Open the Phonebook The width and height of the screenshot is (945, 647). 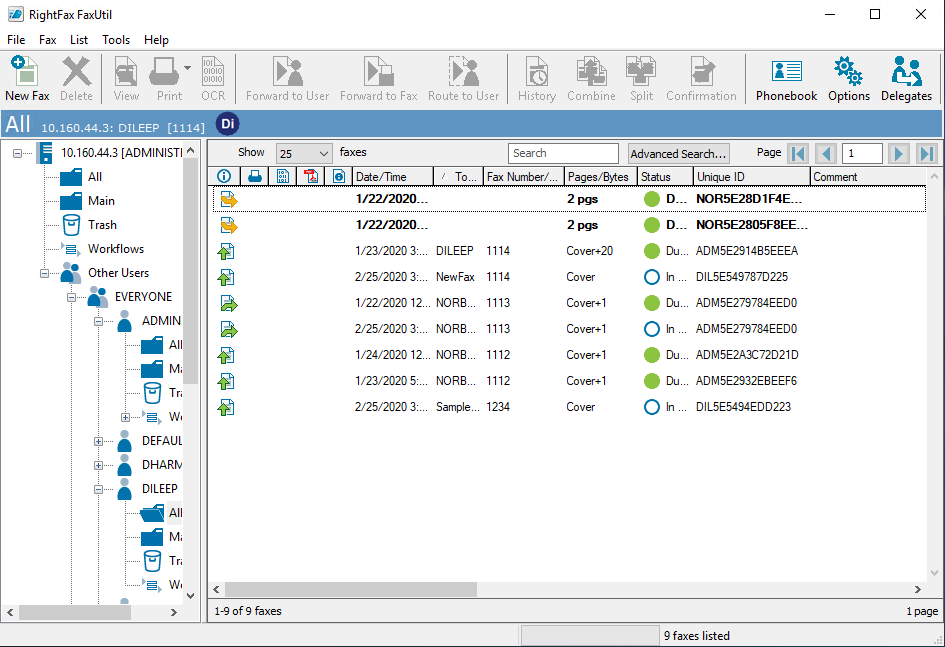click(x=786, y=78)
